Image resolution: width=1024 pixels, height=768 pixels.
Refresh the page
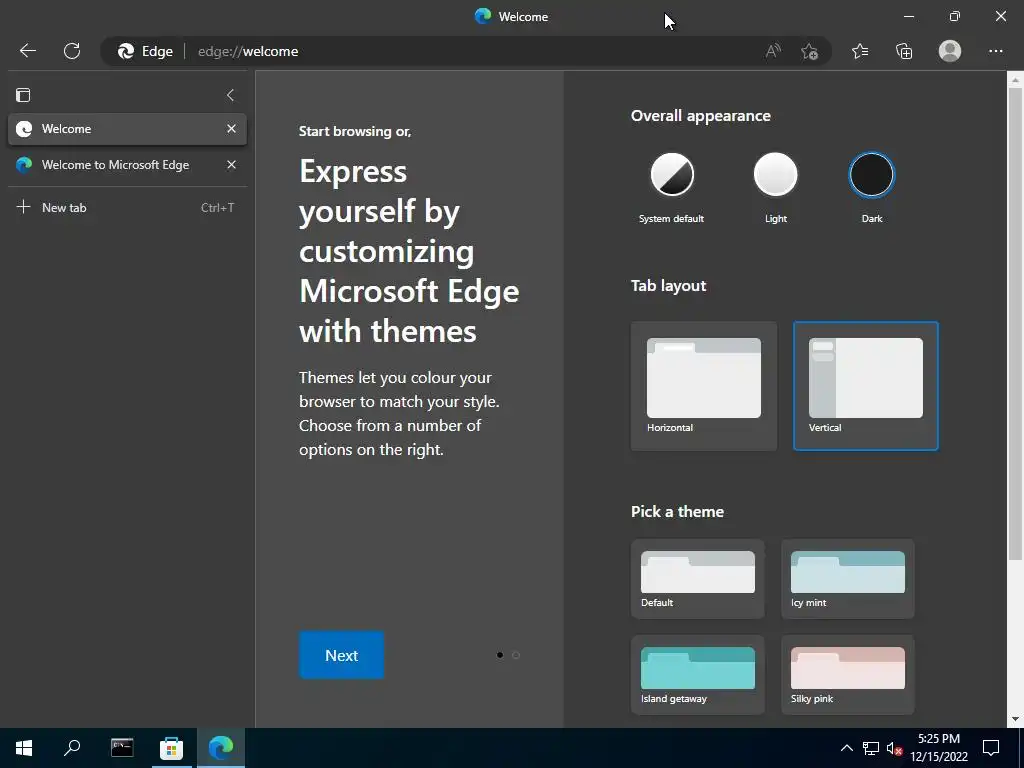pos(72,51)
